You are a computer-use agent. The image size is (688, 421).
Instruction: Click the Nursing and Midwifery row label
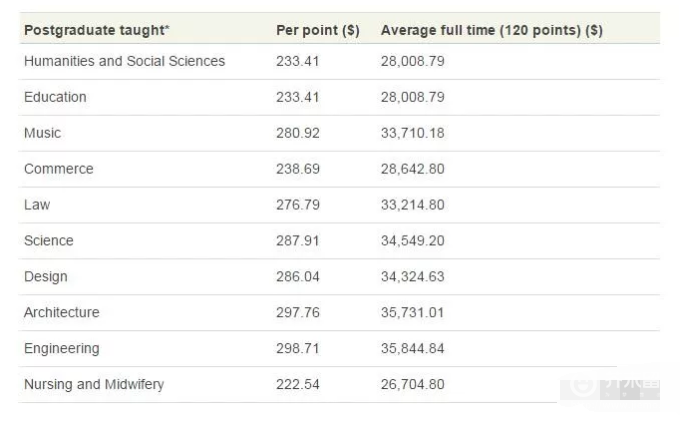pyautogui.click(x=94, y=384)
